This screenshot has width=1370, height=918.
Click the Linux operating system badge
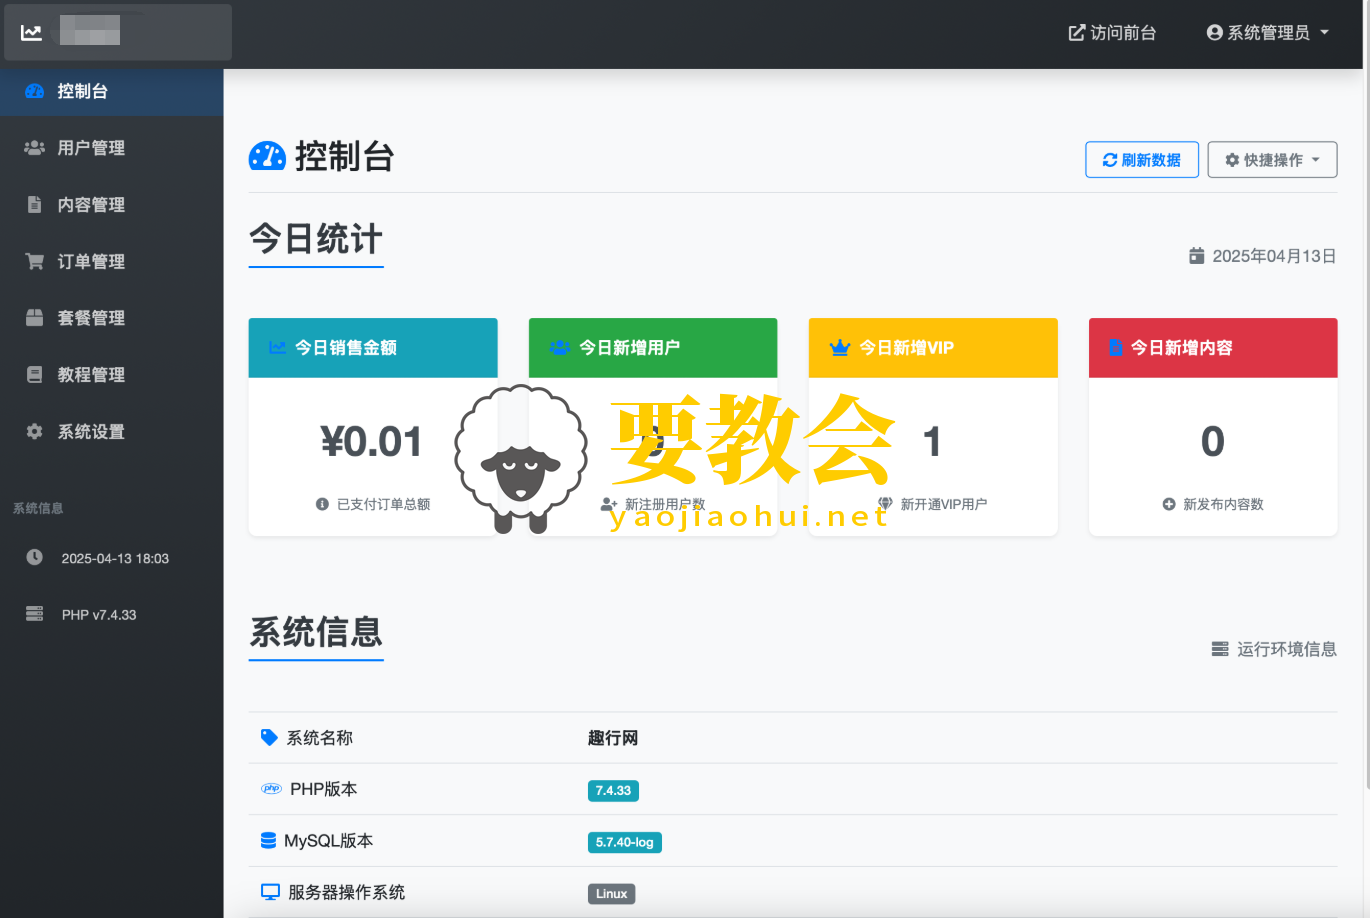coord(612,894)
